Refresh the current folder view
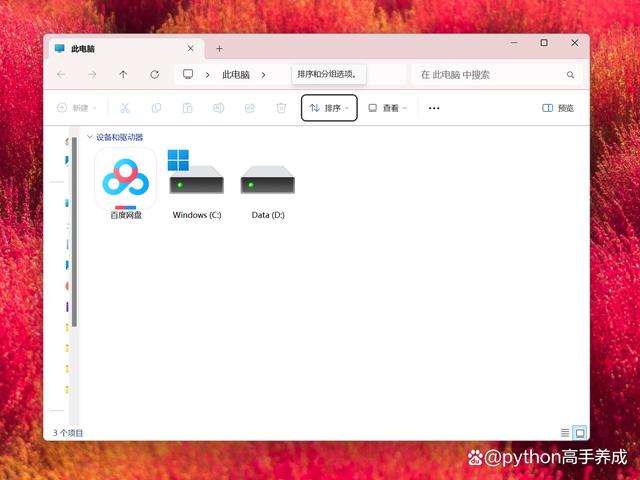The image size is (640, 480). tap(154, 74)
